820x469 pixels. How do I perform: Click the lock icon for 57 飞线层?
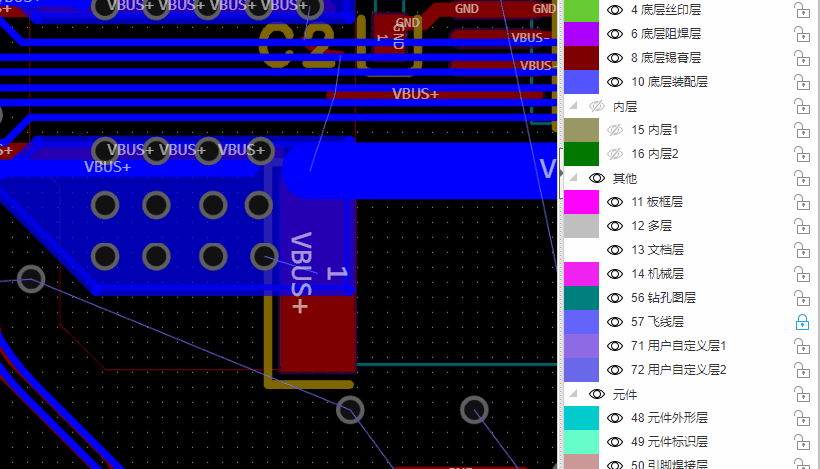tap(801, 322)
